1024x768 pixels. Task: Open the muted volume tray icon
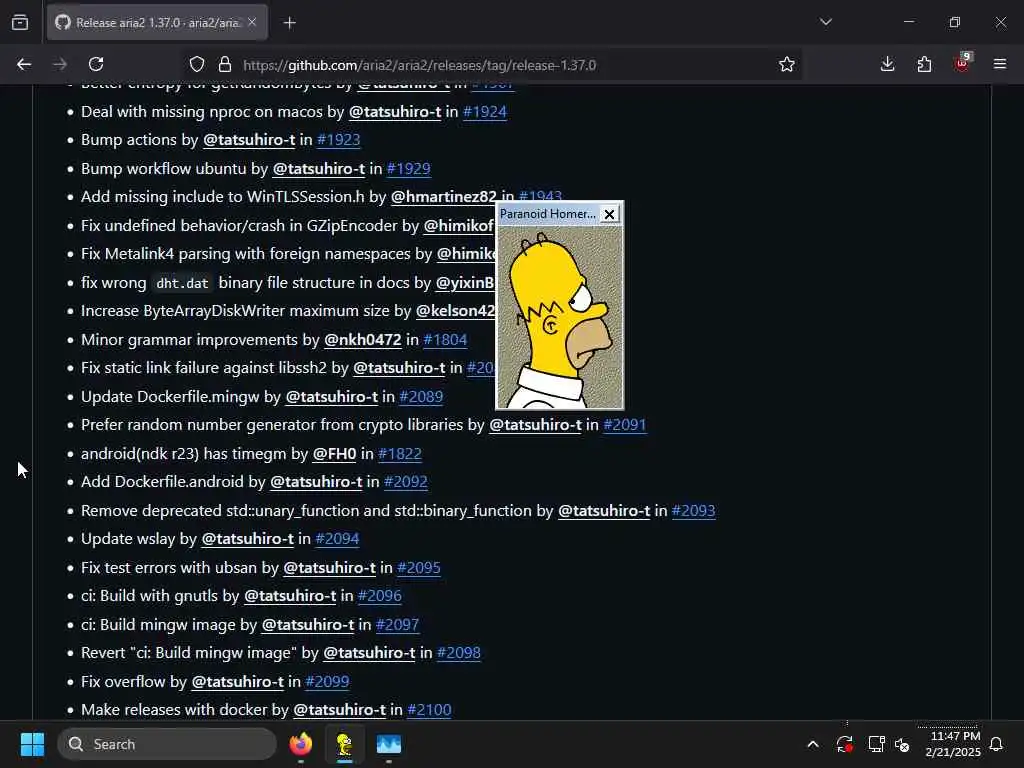(x=903, y=744)
